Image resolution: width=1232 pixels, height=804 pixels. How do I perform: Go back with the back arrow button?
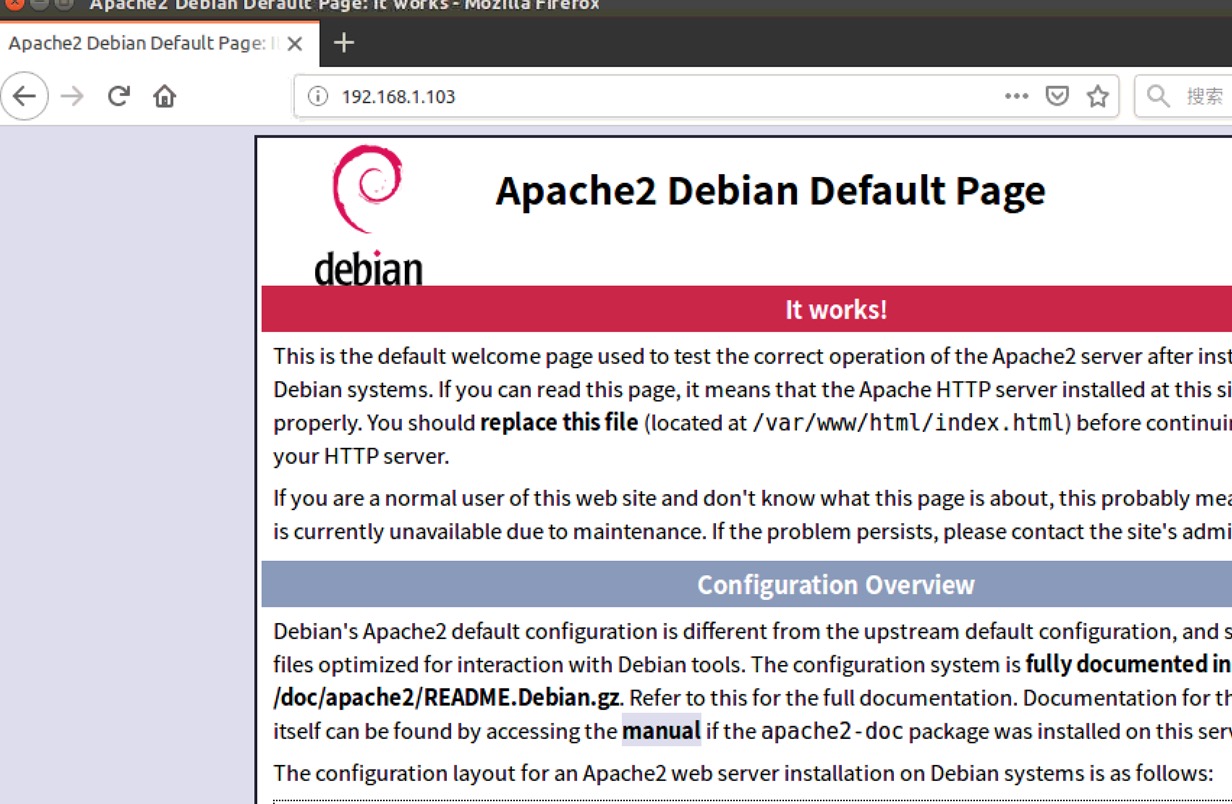(24, 96)
